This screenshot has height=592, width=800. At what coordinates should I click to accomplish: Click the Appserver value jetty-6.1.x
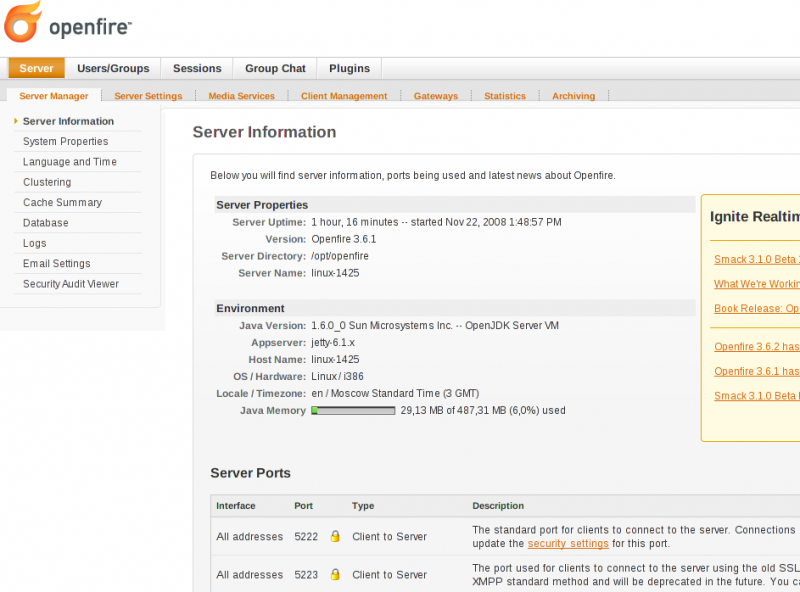tap(333, 342)
